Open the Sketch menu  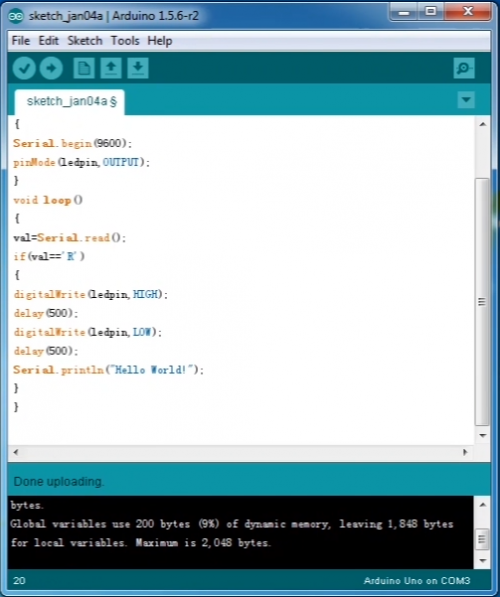[85, 41]
